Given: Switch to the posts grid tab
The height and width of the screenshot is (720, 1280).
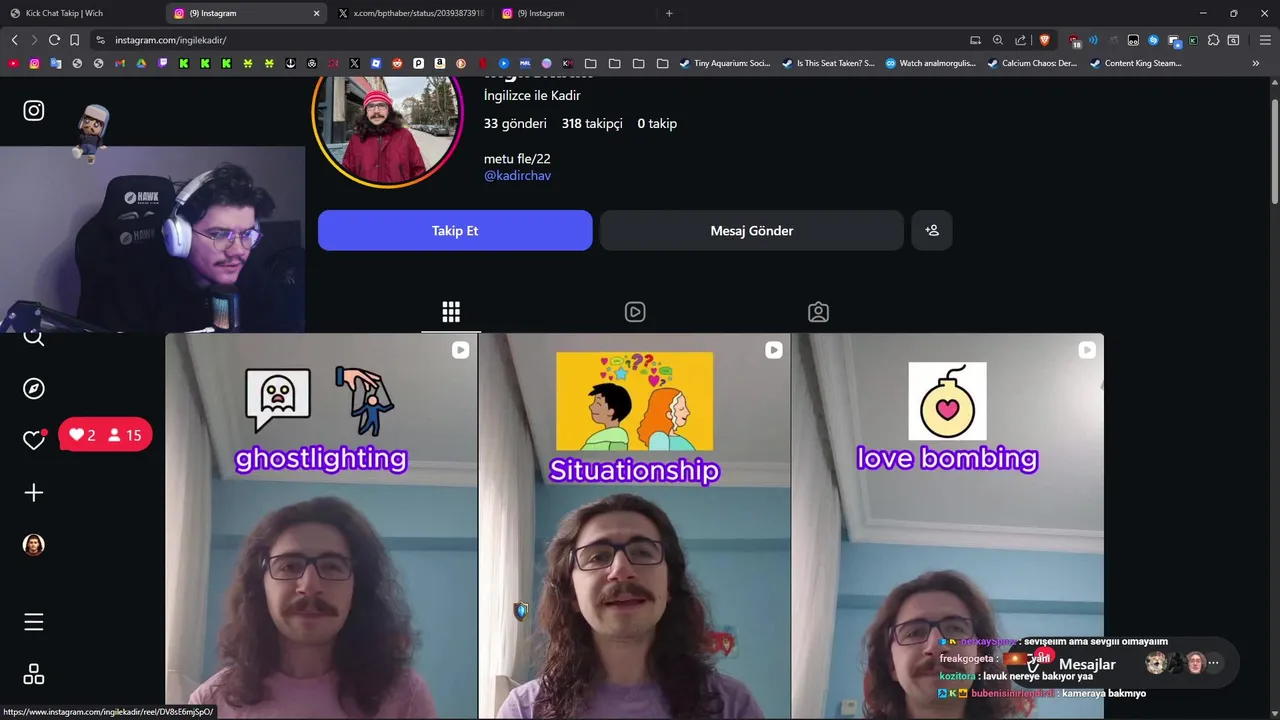Looking at the screenshot, I should click(x=451, y=312).
